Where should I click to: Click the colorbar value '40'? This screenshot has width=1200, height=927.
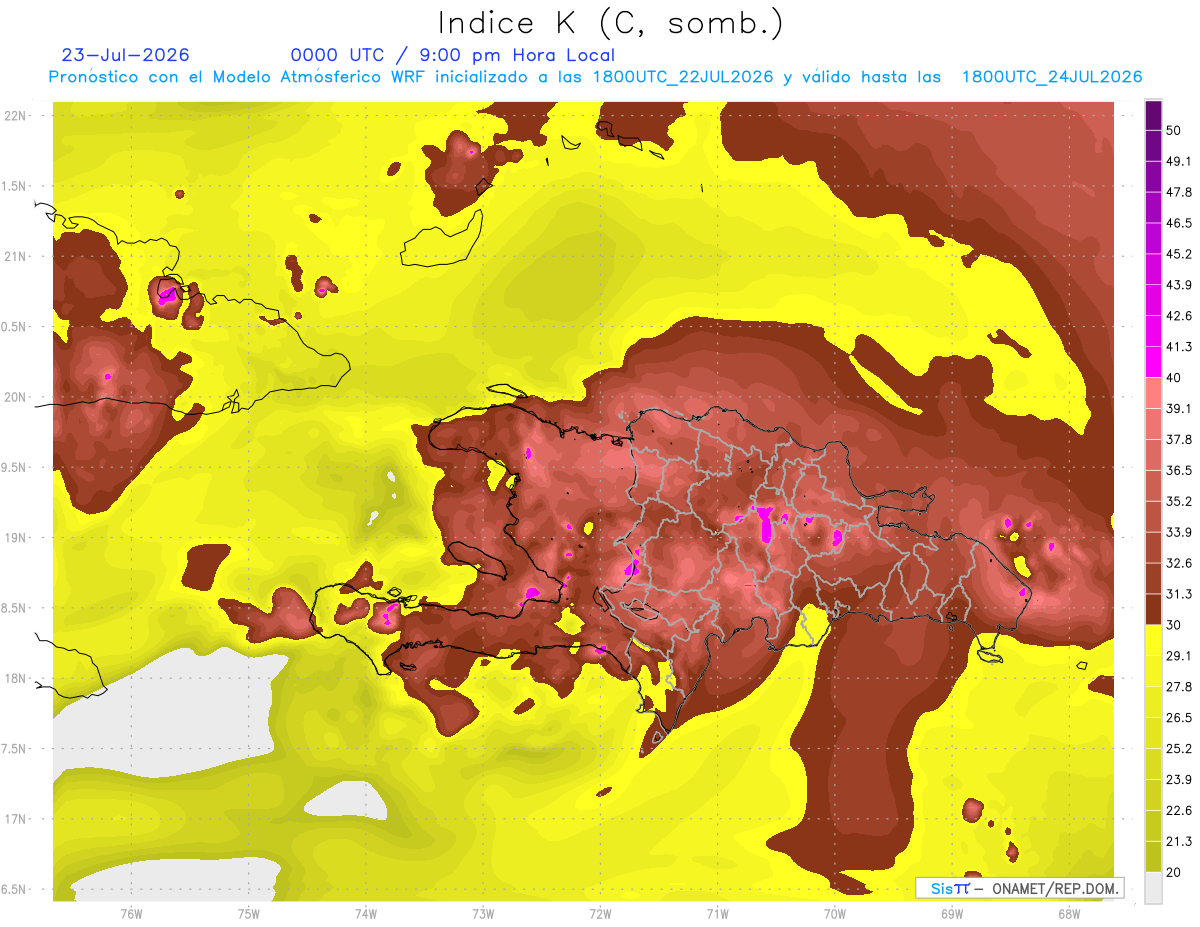click(1175, 378)
